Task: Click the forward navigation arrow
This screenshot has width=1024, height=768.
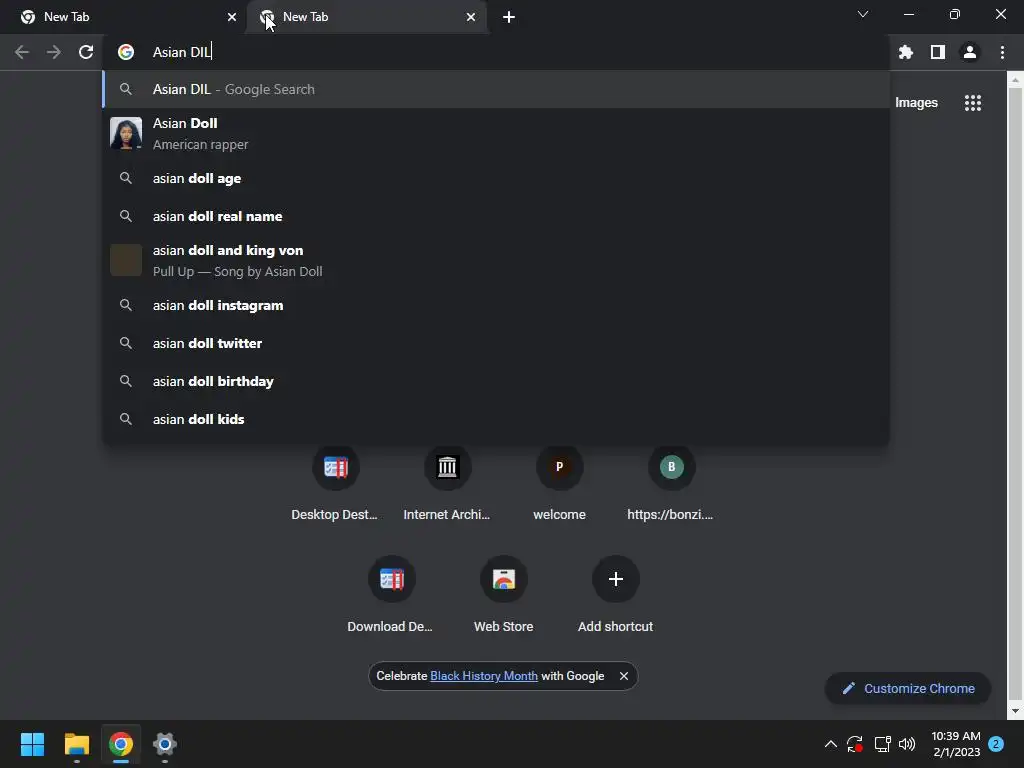Action: pos(54,52)
